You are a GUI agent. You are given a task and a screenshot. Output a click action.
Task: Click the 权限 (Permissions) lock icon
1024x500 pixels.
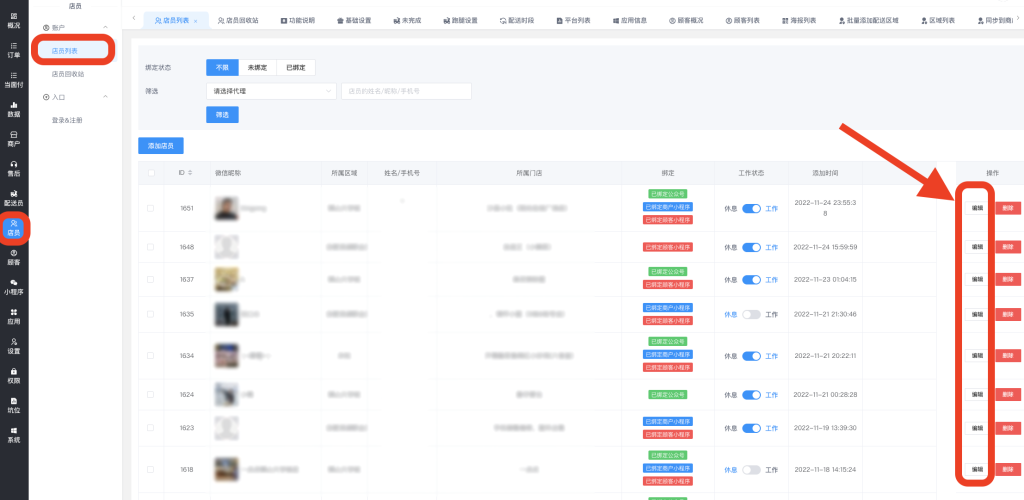coord(14,375)
